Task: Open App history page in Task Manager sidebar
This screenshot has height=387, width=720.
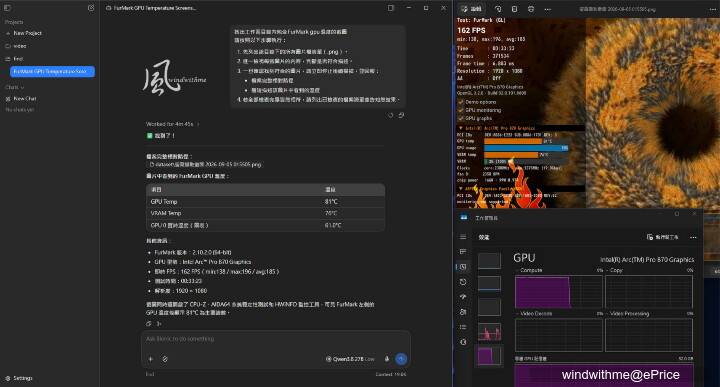Action: point(463,282)
